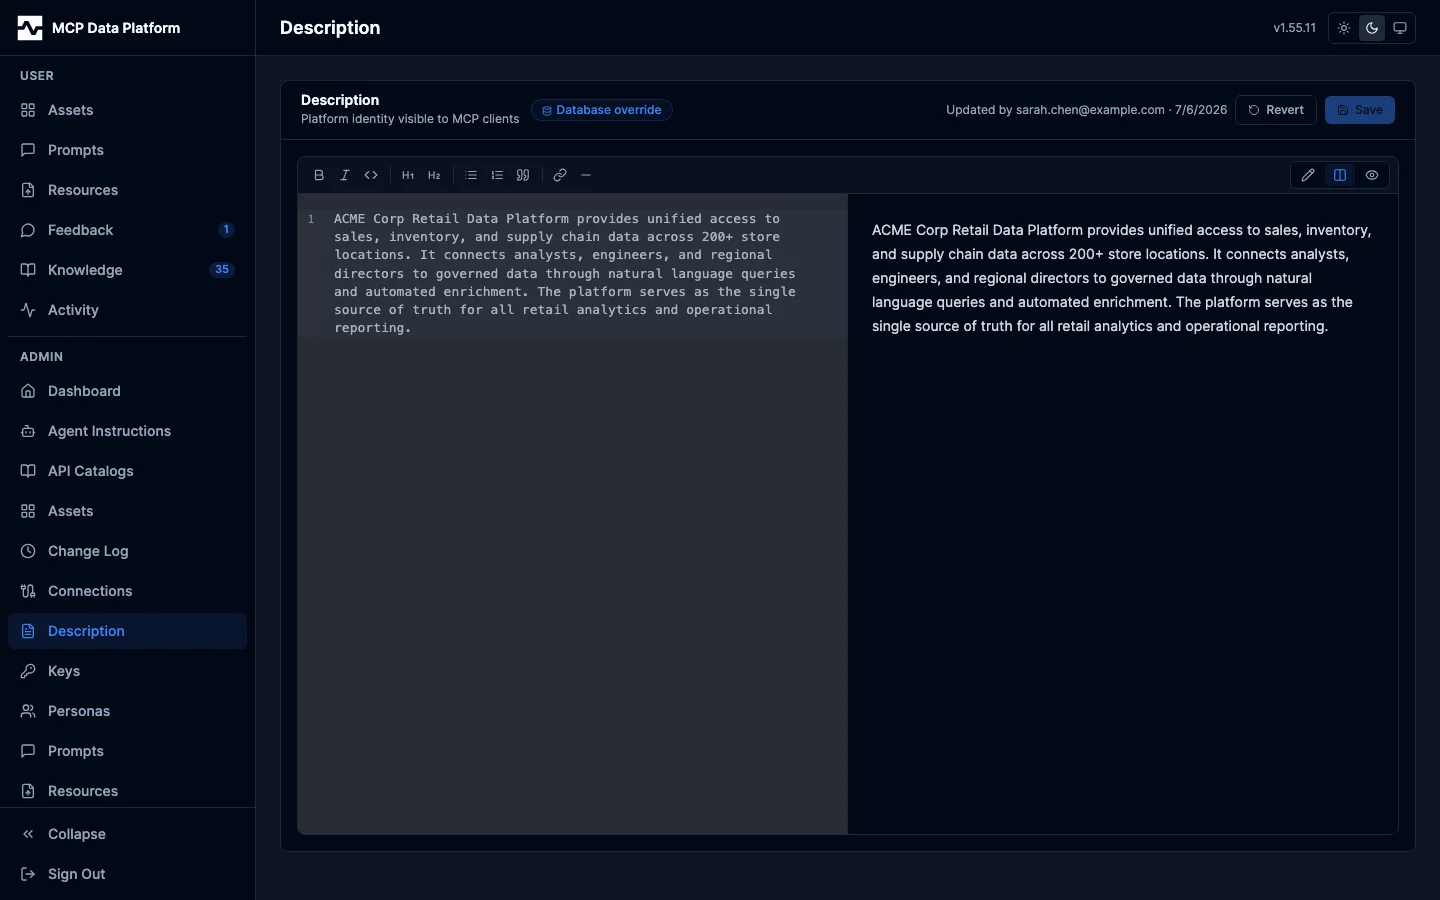The height and width of the screenshot is (900, 1440).
Task: Insert a block quote
Action: click(523, 175)
